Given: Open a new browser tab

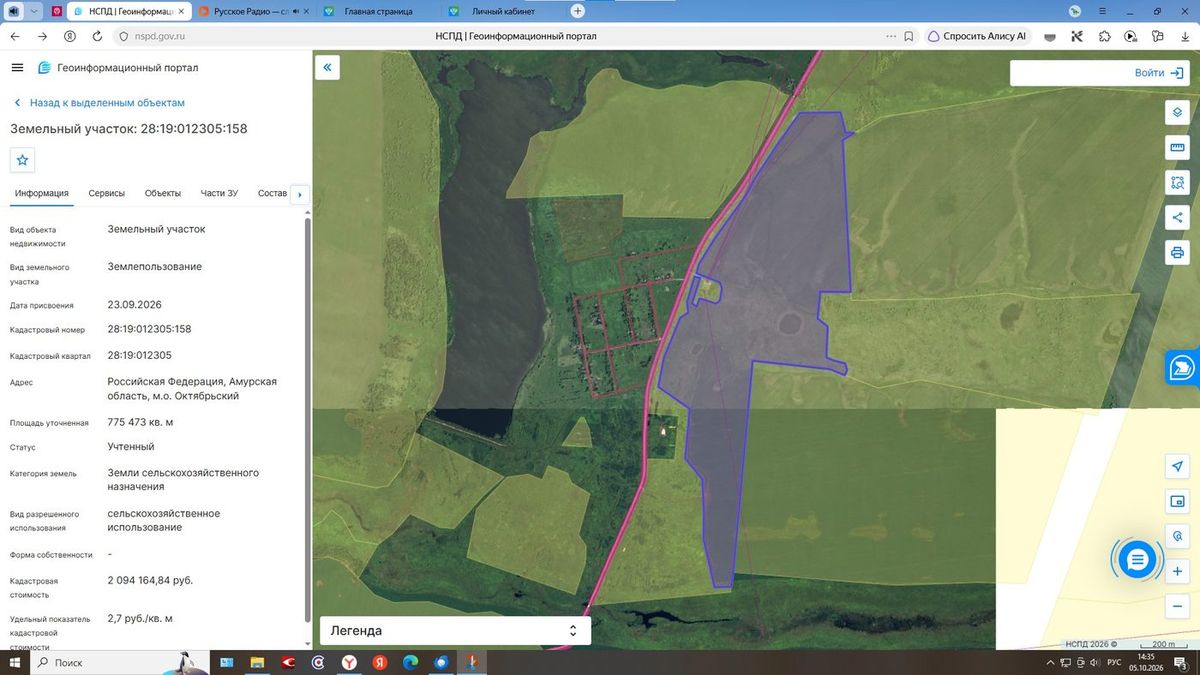Looking at the screenshot, I should point(577,11).
